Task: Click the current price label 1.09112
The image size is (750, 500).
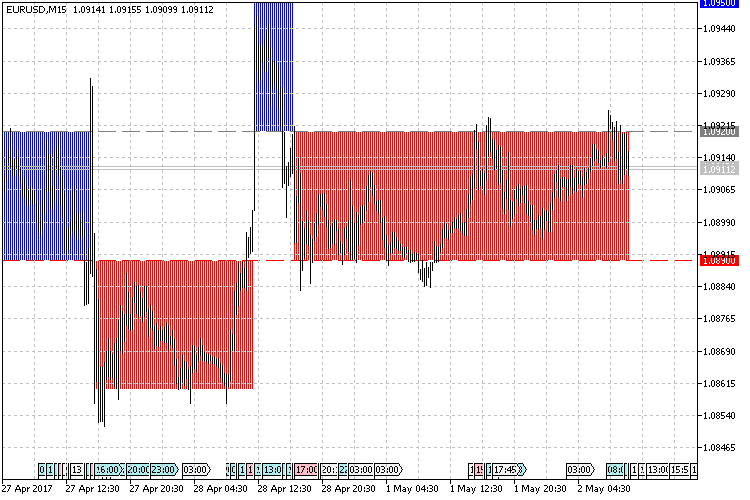Action: [x=720, y=169]
